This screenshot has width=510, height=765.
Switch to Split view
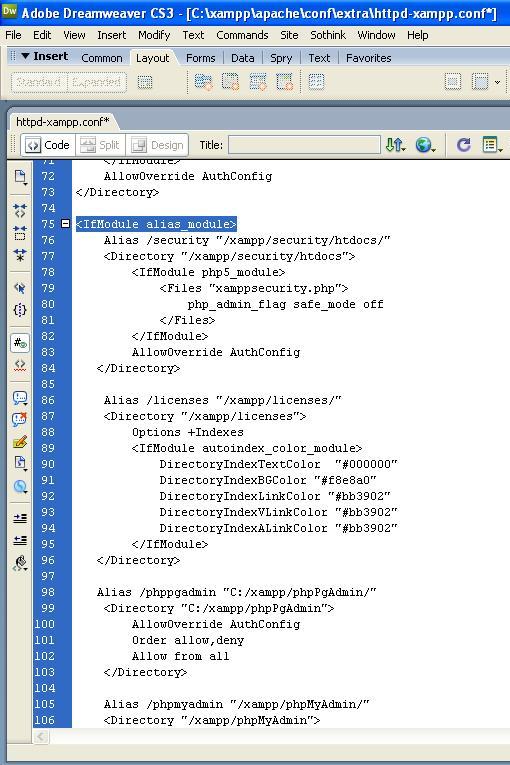pyautogui.click(x=100, y=145)
